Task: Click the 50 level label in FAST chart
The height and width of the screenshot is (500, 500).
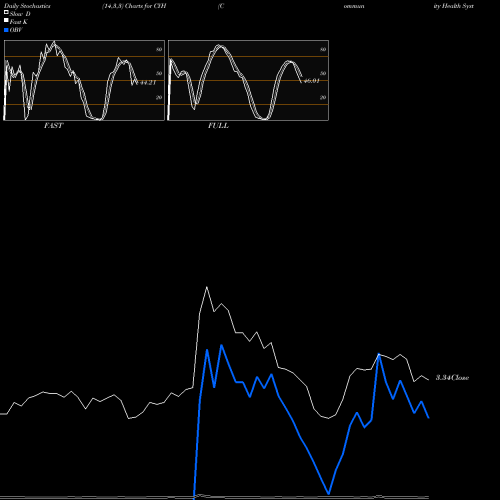Action: click(159, 73)
